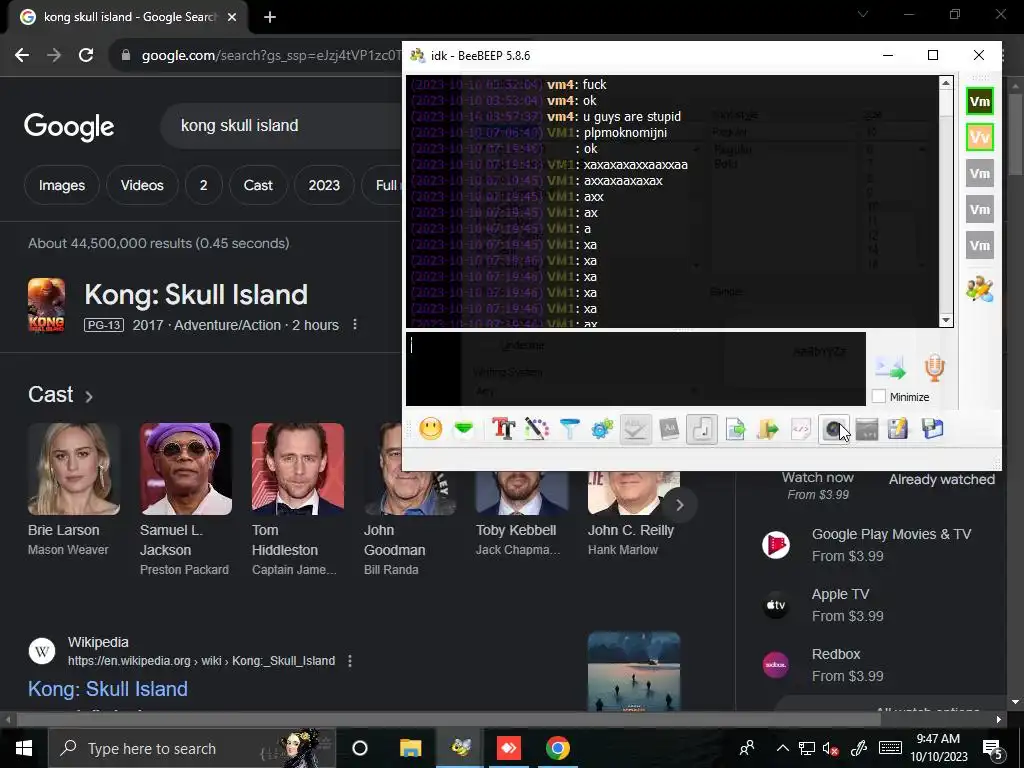Open the Windows notification center
Image resolution: width=1024 pixels, height=768 pixels.
pos(993,748)
